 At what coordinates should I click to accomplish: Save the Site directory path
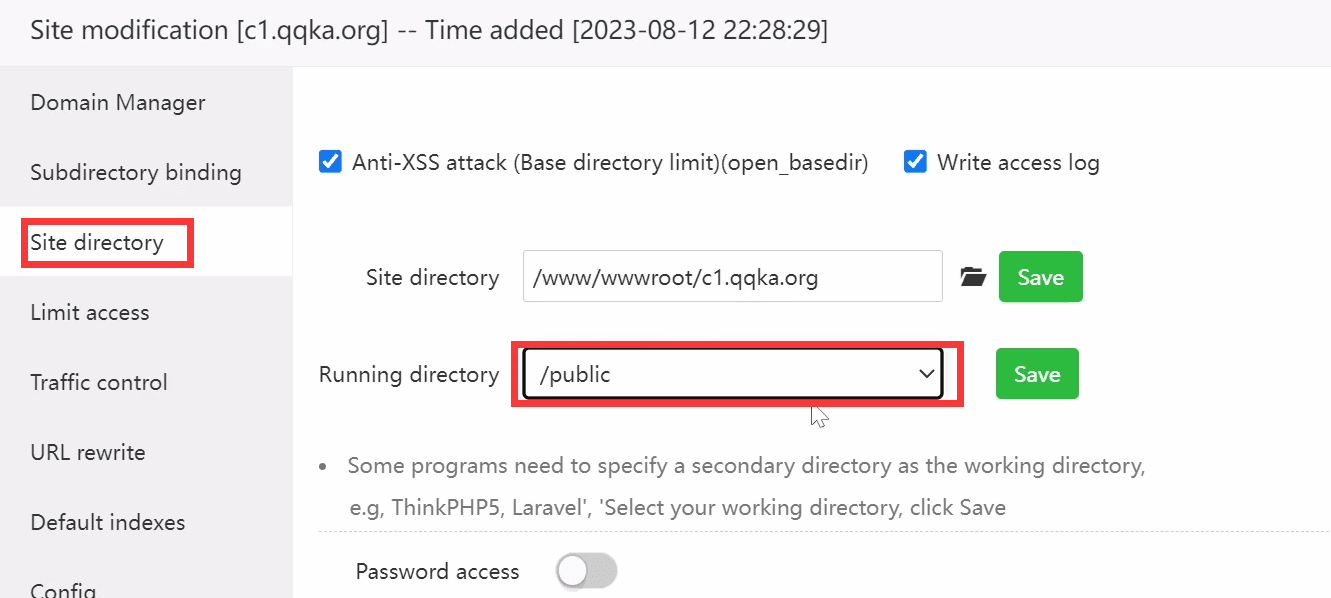pyautogui.click(x=1040, y=277)
